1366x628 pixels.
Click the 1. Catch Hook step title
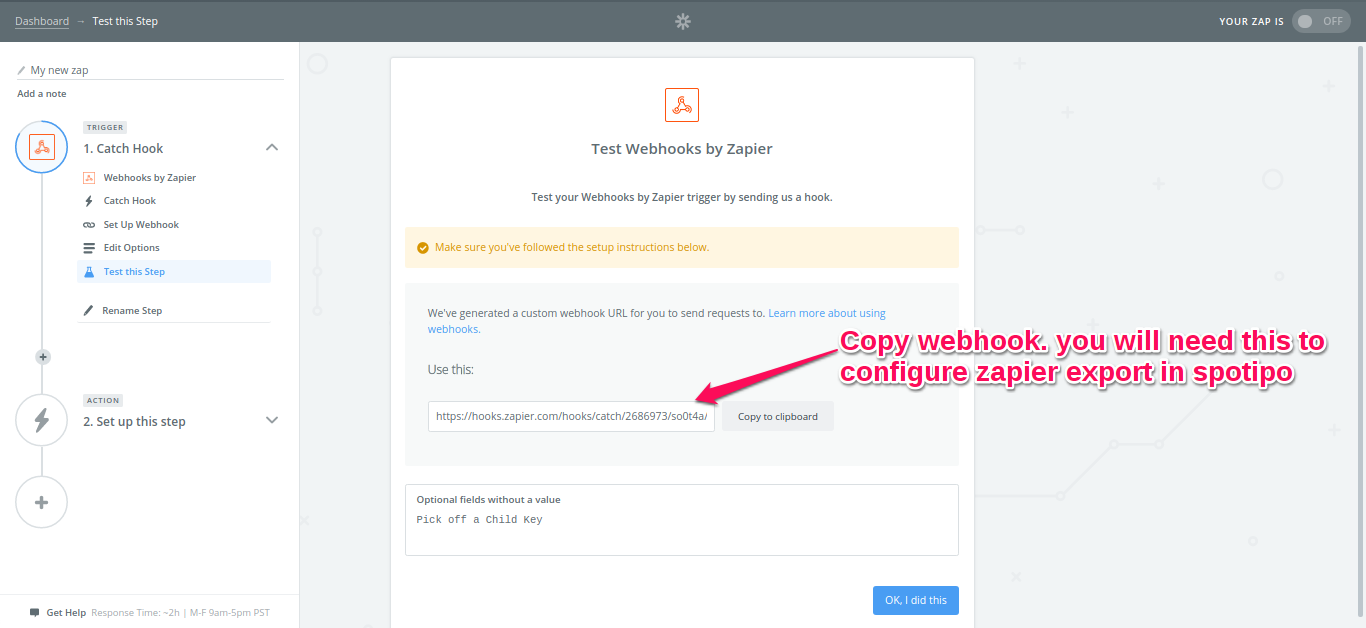pyautogui.click(x=123, y=148)
